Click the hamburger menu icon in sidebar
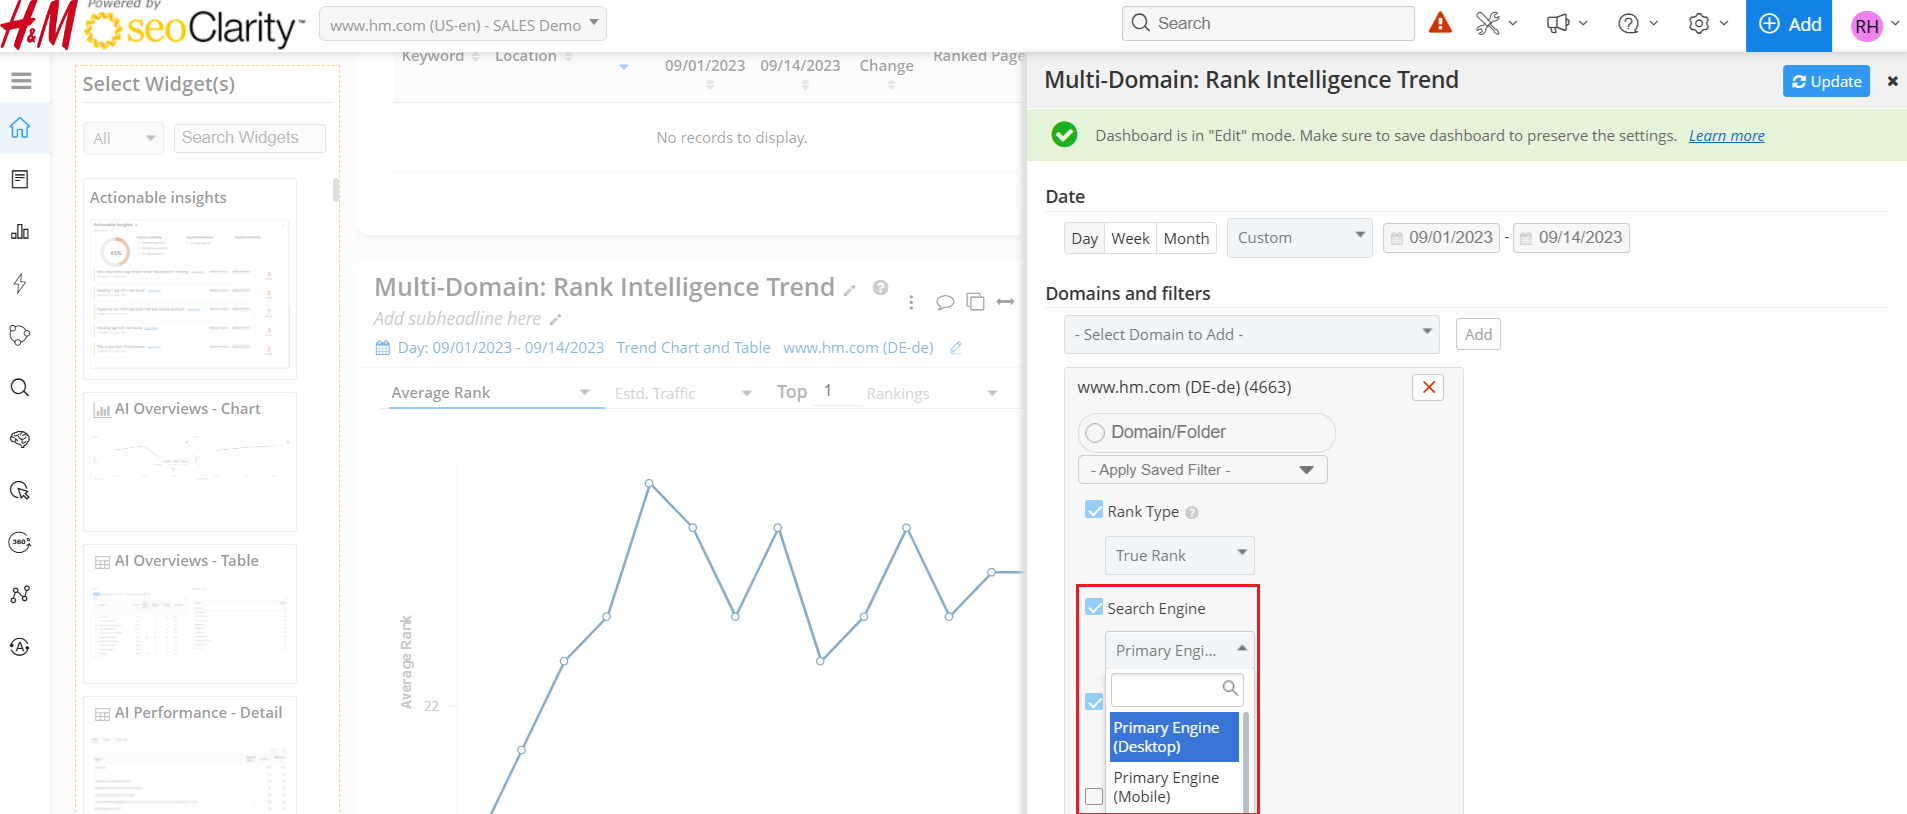 [x=21, y=81]
